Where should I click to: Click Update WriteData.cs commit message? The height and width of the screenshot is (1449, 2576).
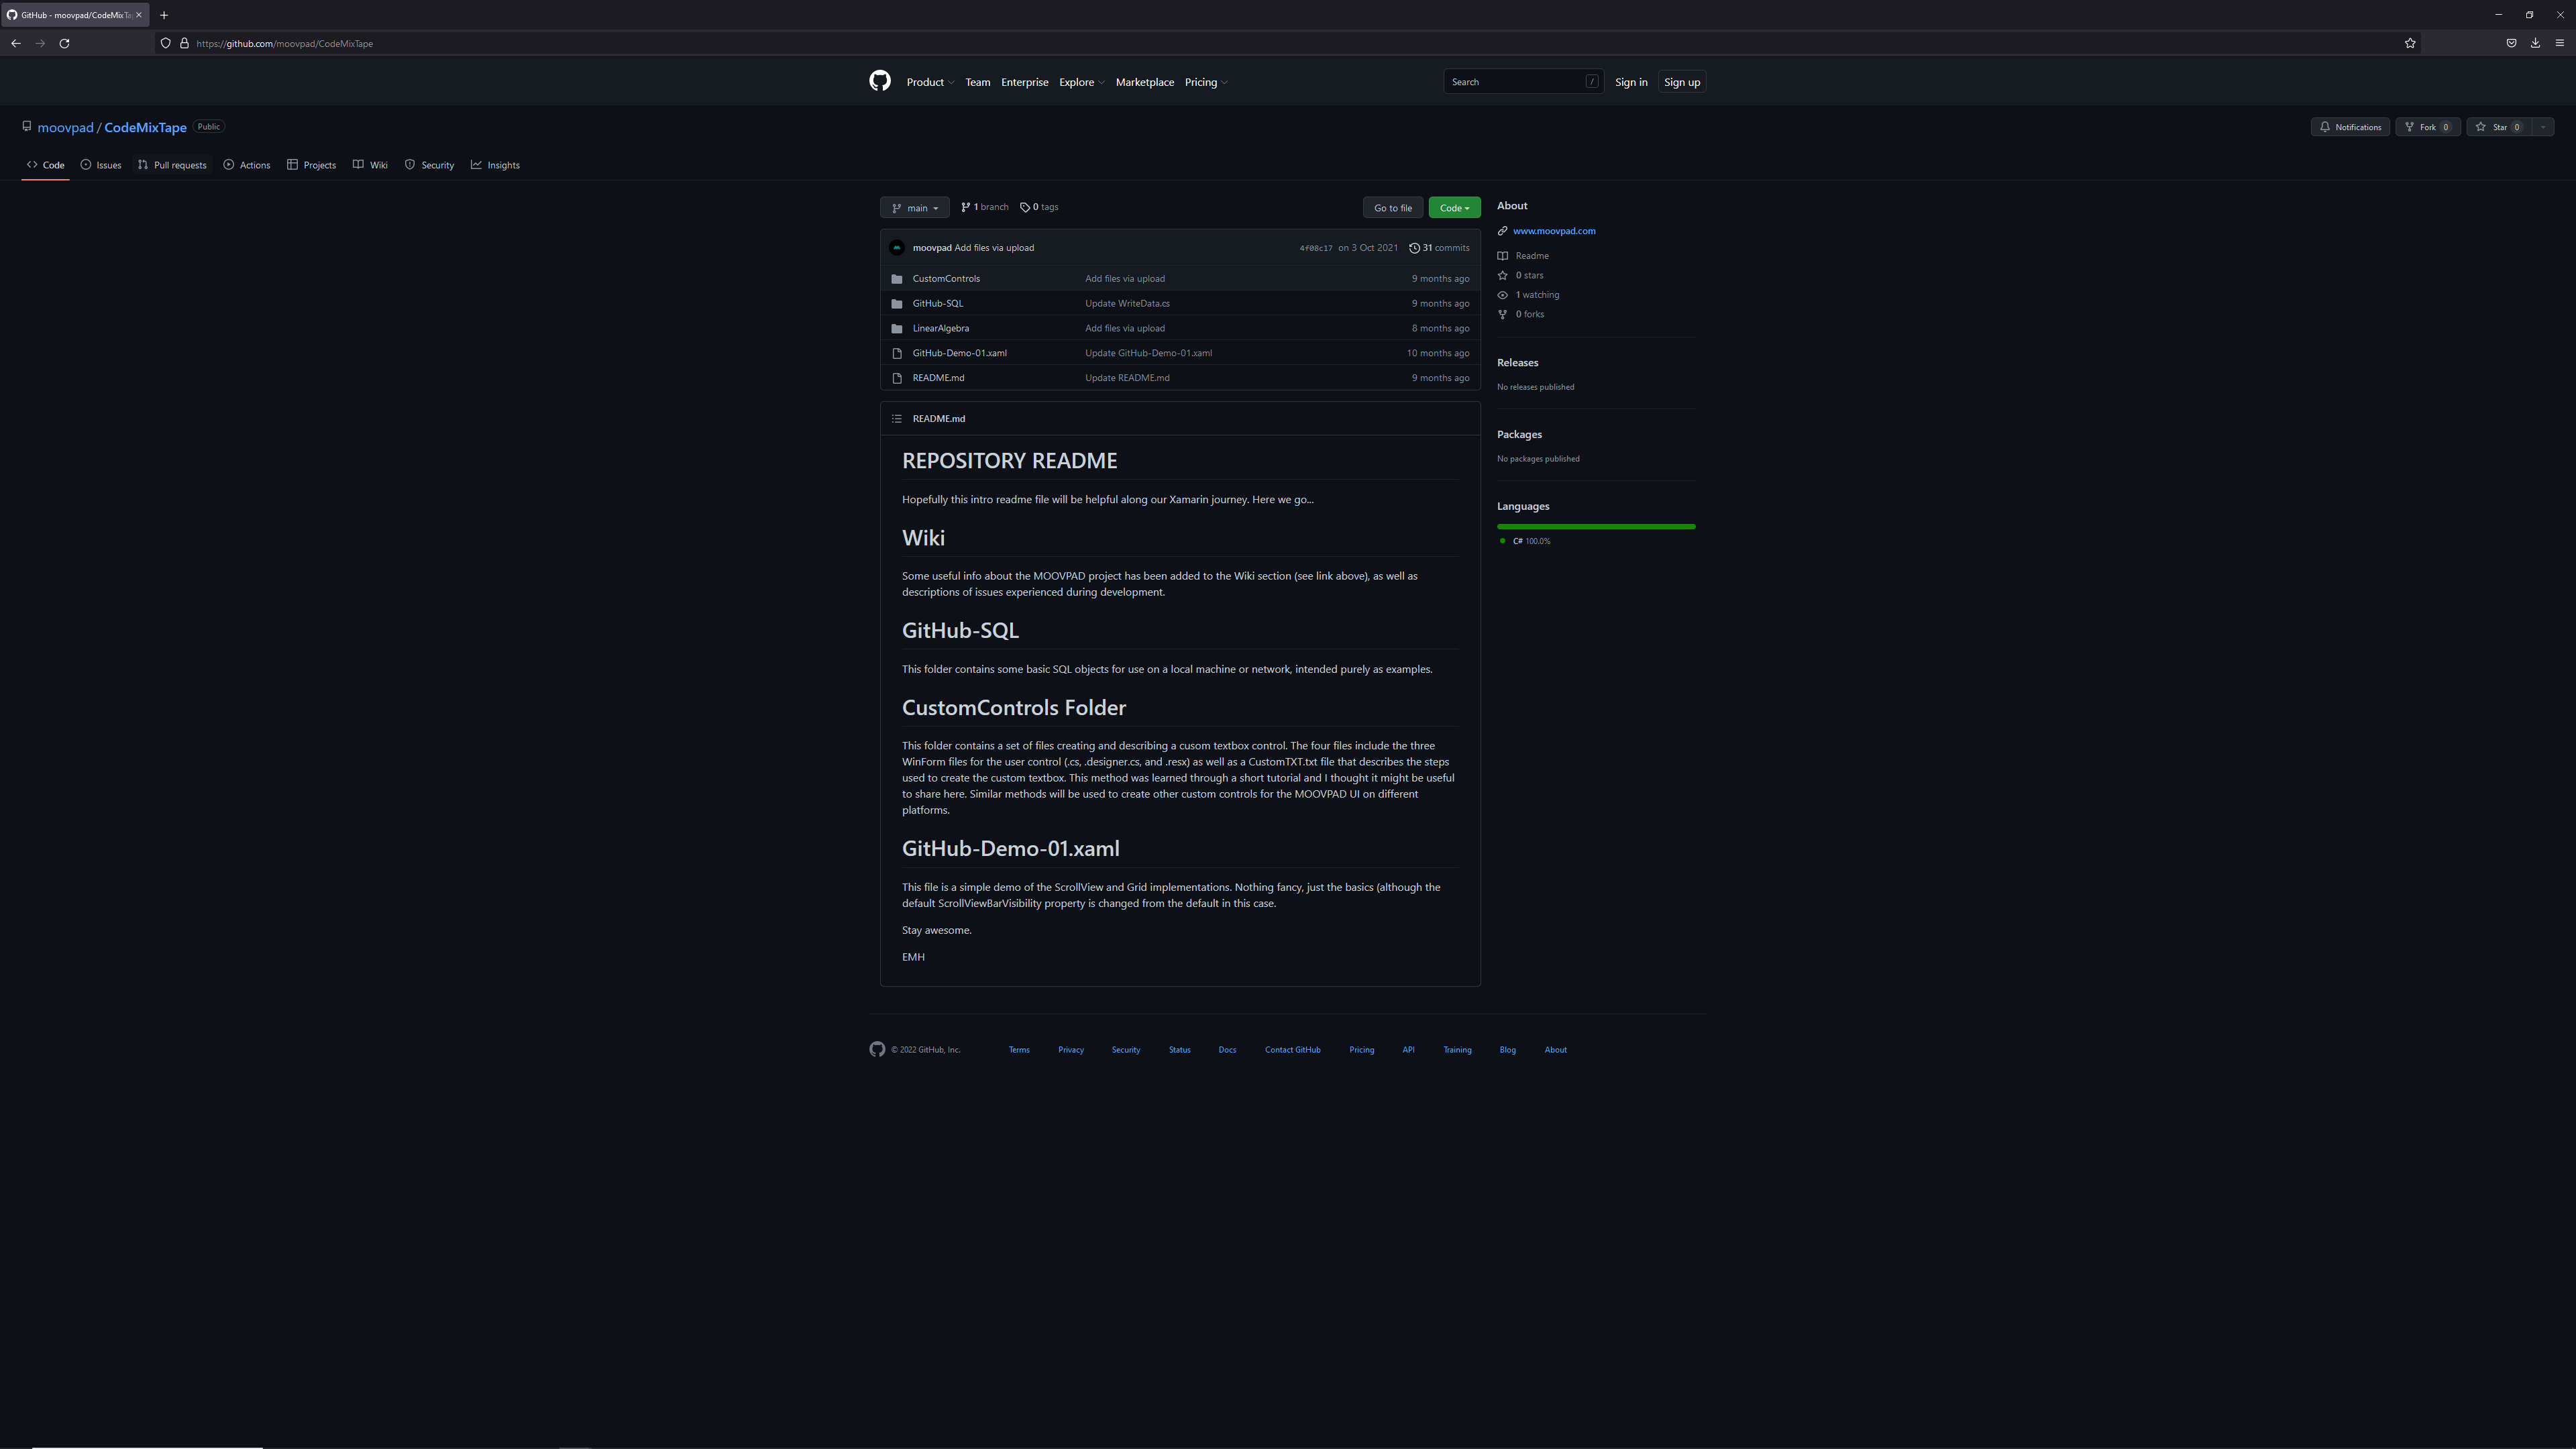(x=1127, y=303)
